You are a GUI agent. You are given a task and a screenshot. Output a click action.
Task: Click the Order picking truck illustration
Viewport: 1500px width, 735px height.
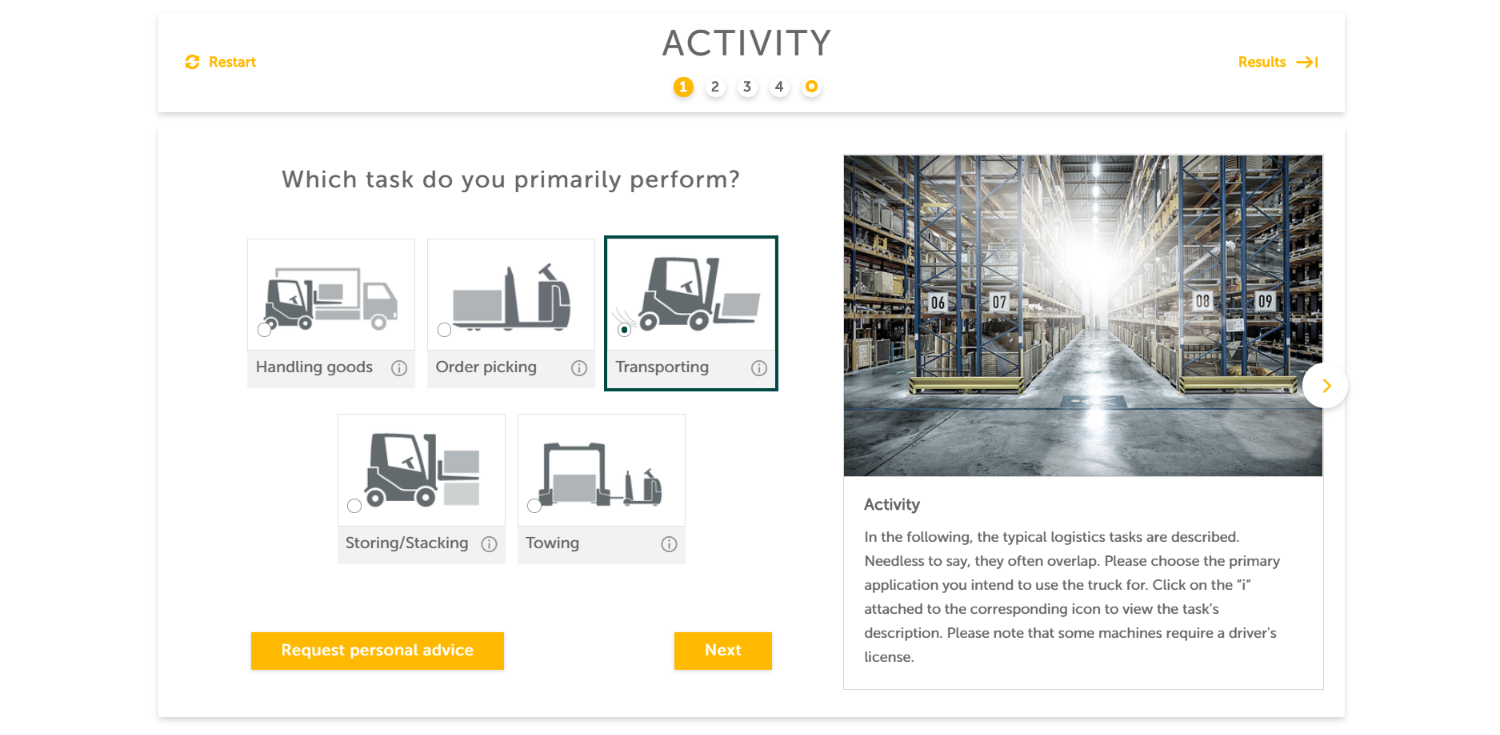pyautogui.click(x=511, y=297)
